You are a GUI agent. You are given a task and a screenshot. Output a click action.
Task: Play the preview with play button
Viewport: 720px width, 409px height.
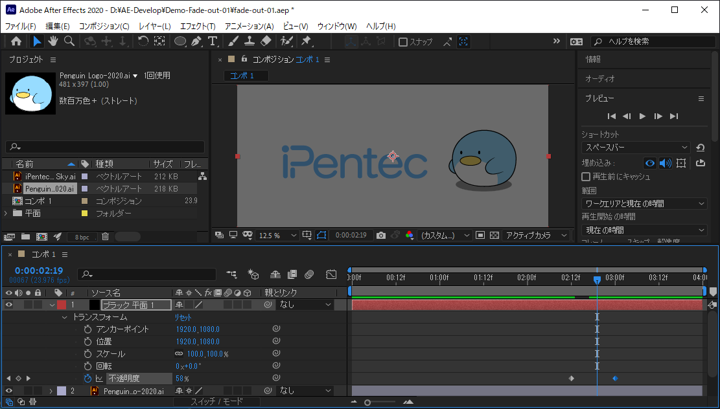pos(642,116)
